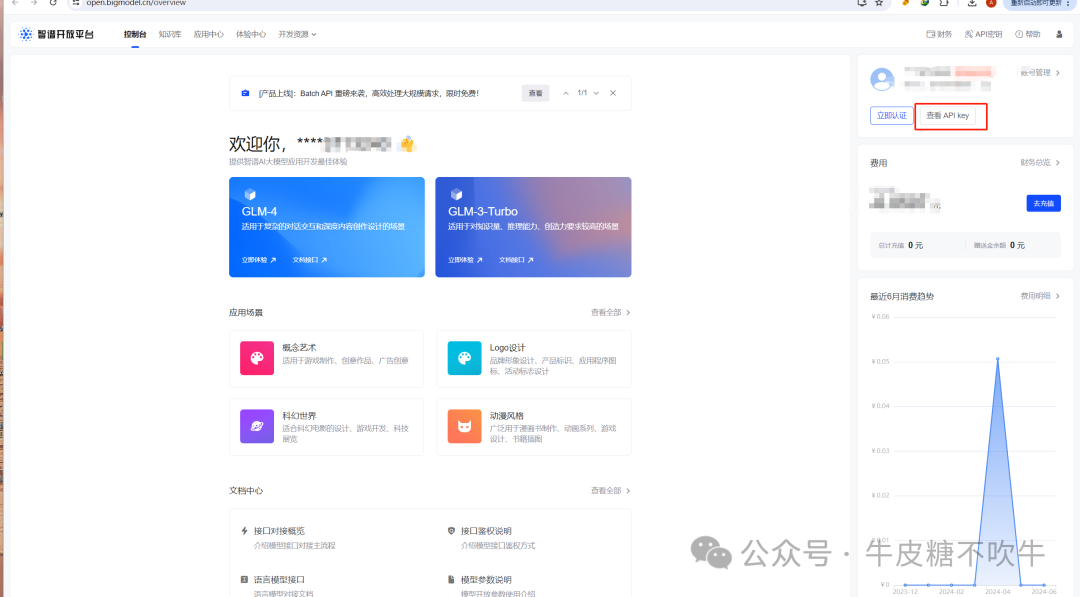This screenshot has height=597, width=1080.
Task: Click 立即体验 on the GLM-3-Turbo card
Action: (466, 260)
